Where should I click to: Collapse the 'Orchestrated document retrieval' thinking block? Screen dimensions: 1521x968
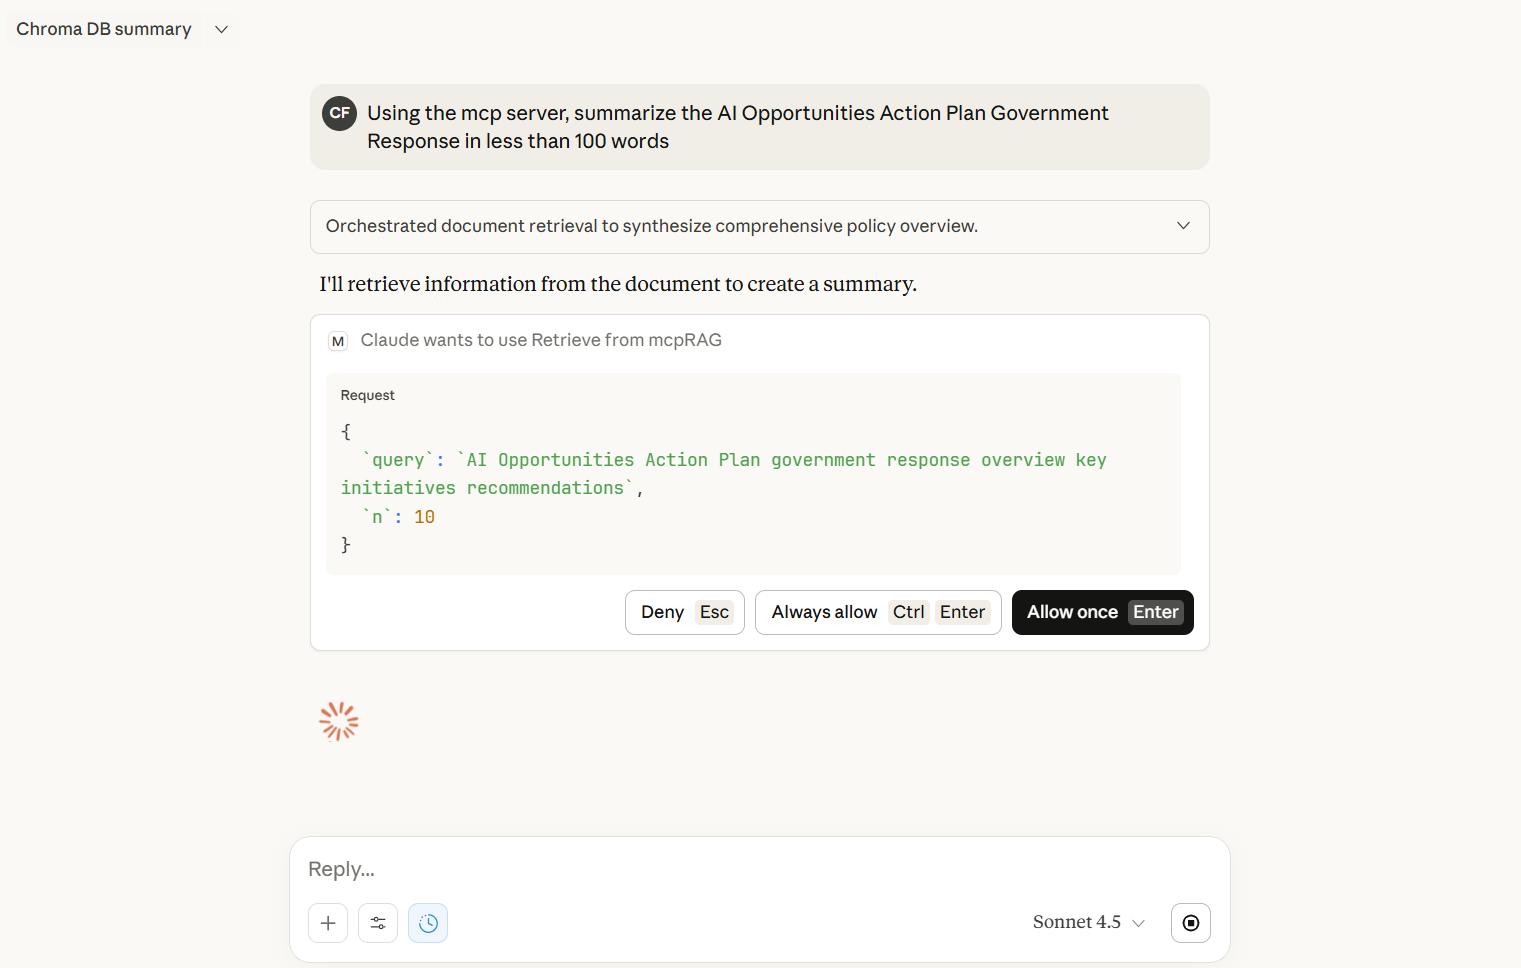[x=1183, y=226]
